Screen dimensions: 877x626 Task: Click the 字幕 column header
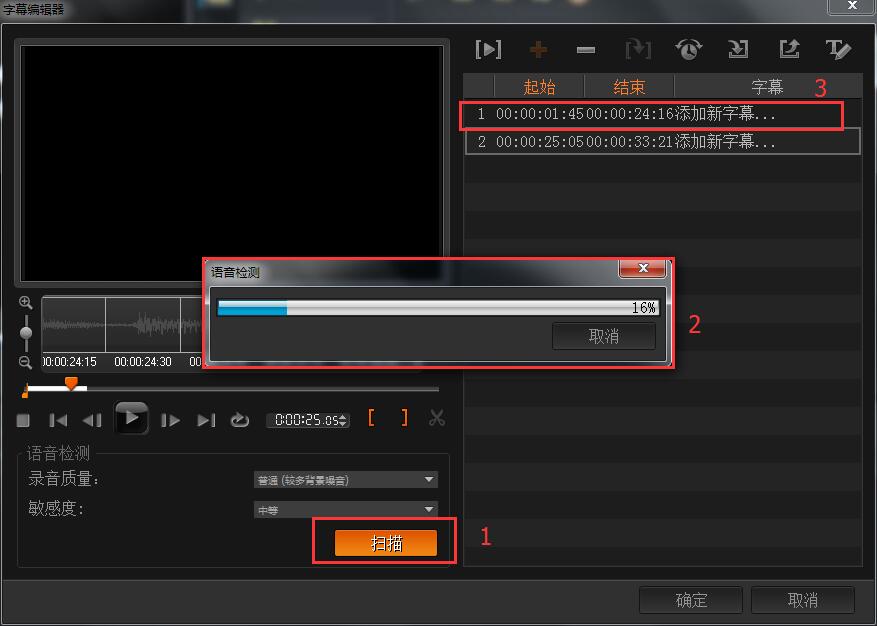767,87
